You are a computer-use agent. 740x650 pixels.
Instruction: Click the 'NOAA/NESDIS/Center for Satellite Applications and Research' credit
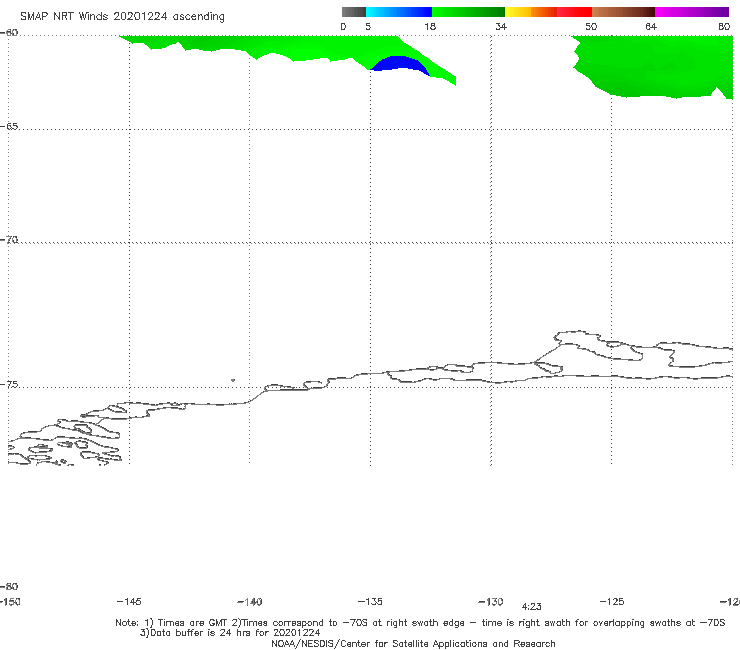[413, 644]
